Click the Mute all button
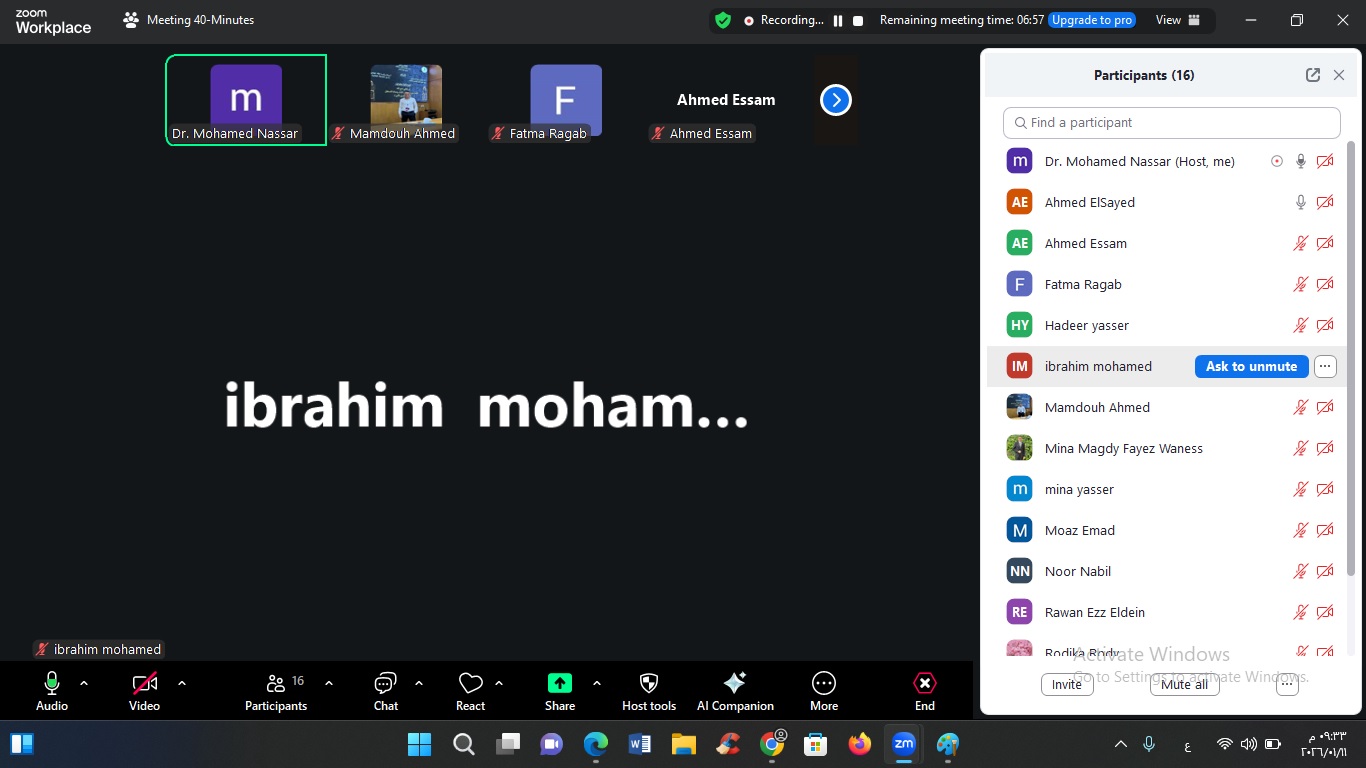 point(1184,684)
